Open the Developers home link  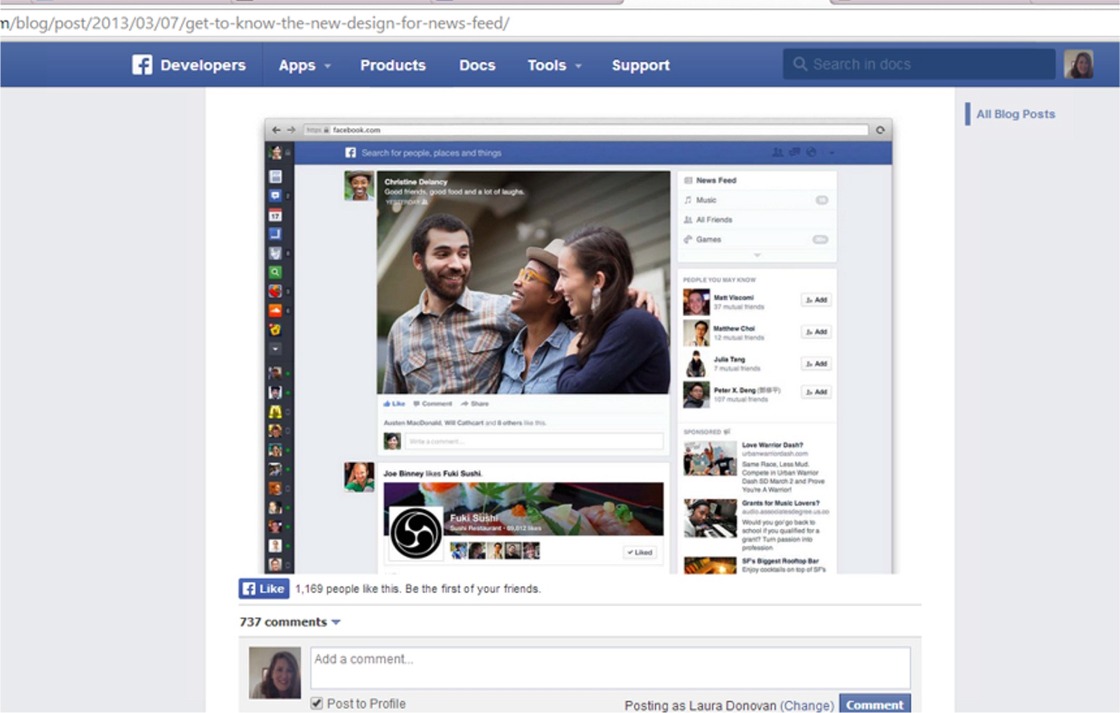click(203, 65)
